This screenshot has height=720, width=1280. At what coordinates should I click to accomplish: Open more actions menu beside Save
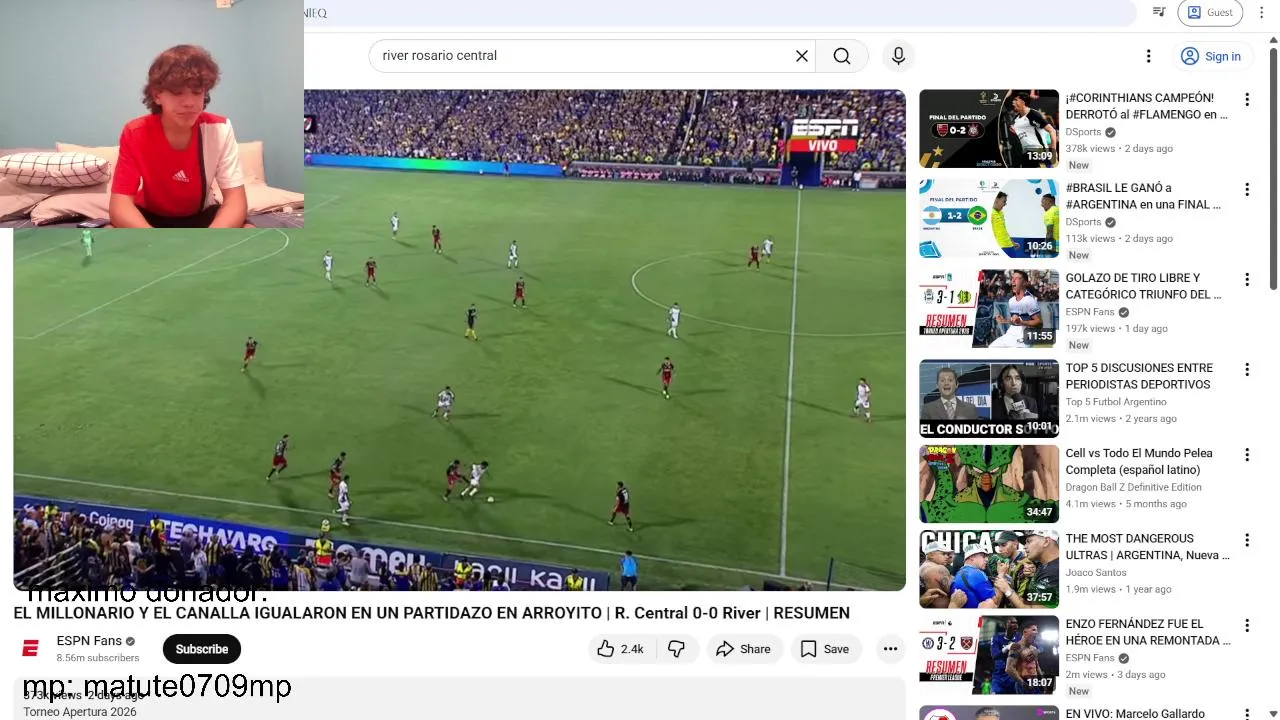coord(890,649)
